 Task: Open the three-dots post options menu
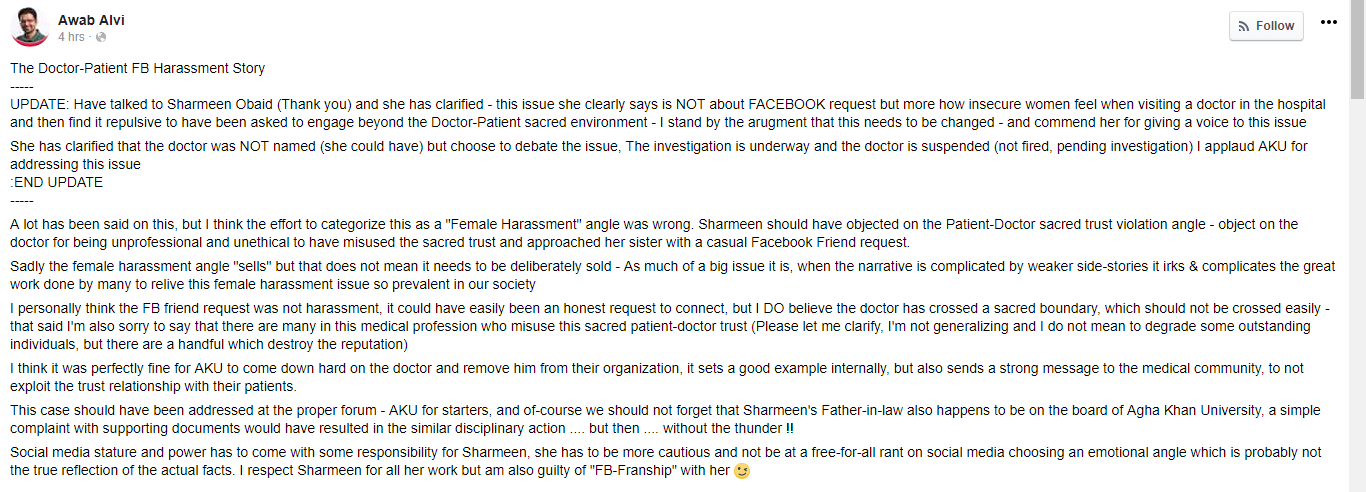1328,22
